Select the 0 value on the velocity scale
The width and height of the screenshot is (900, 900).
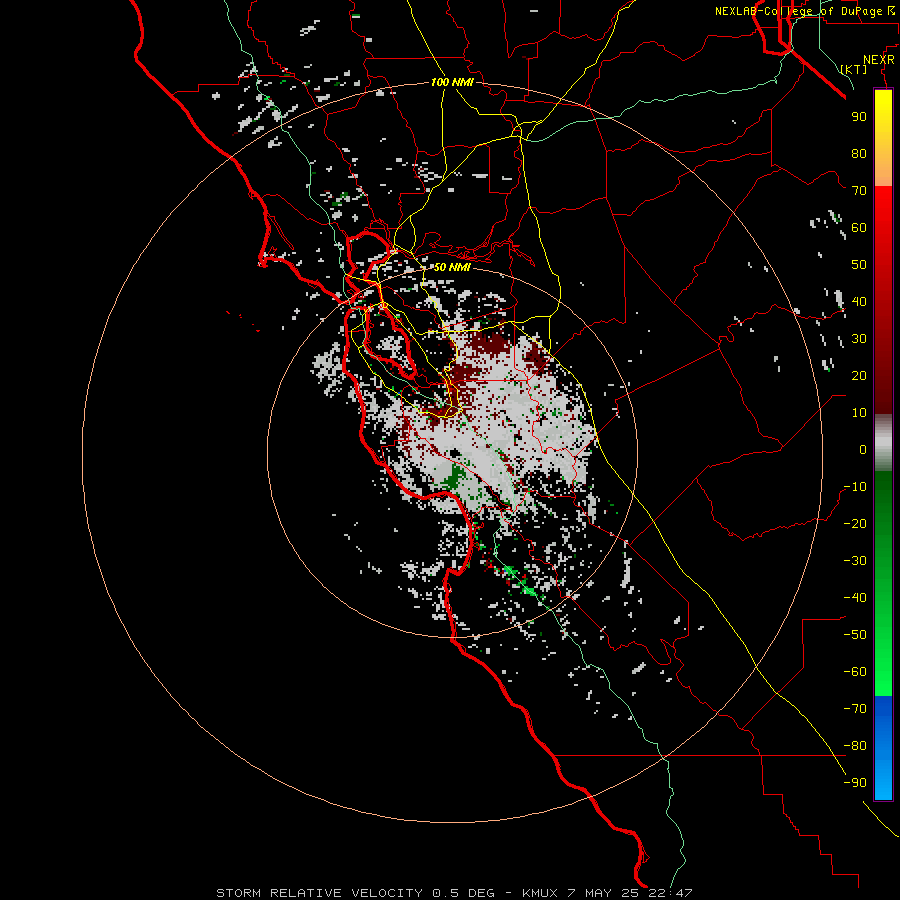(863, 449)
